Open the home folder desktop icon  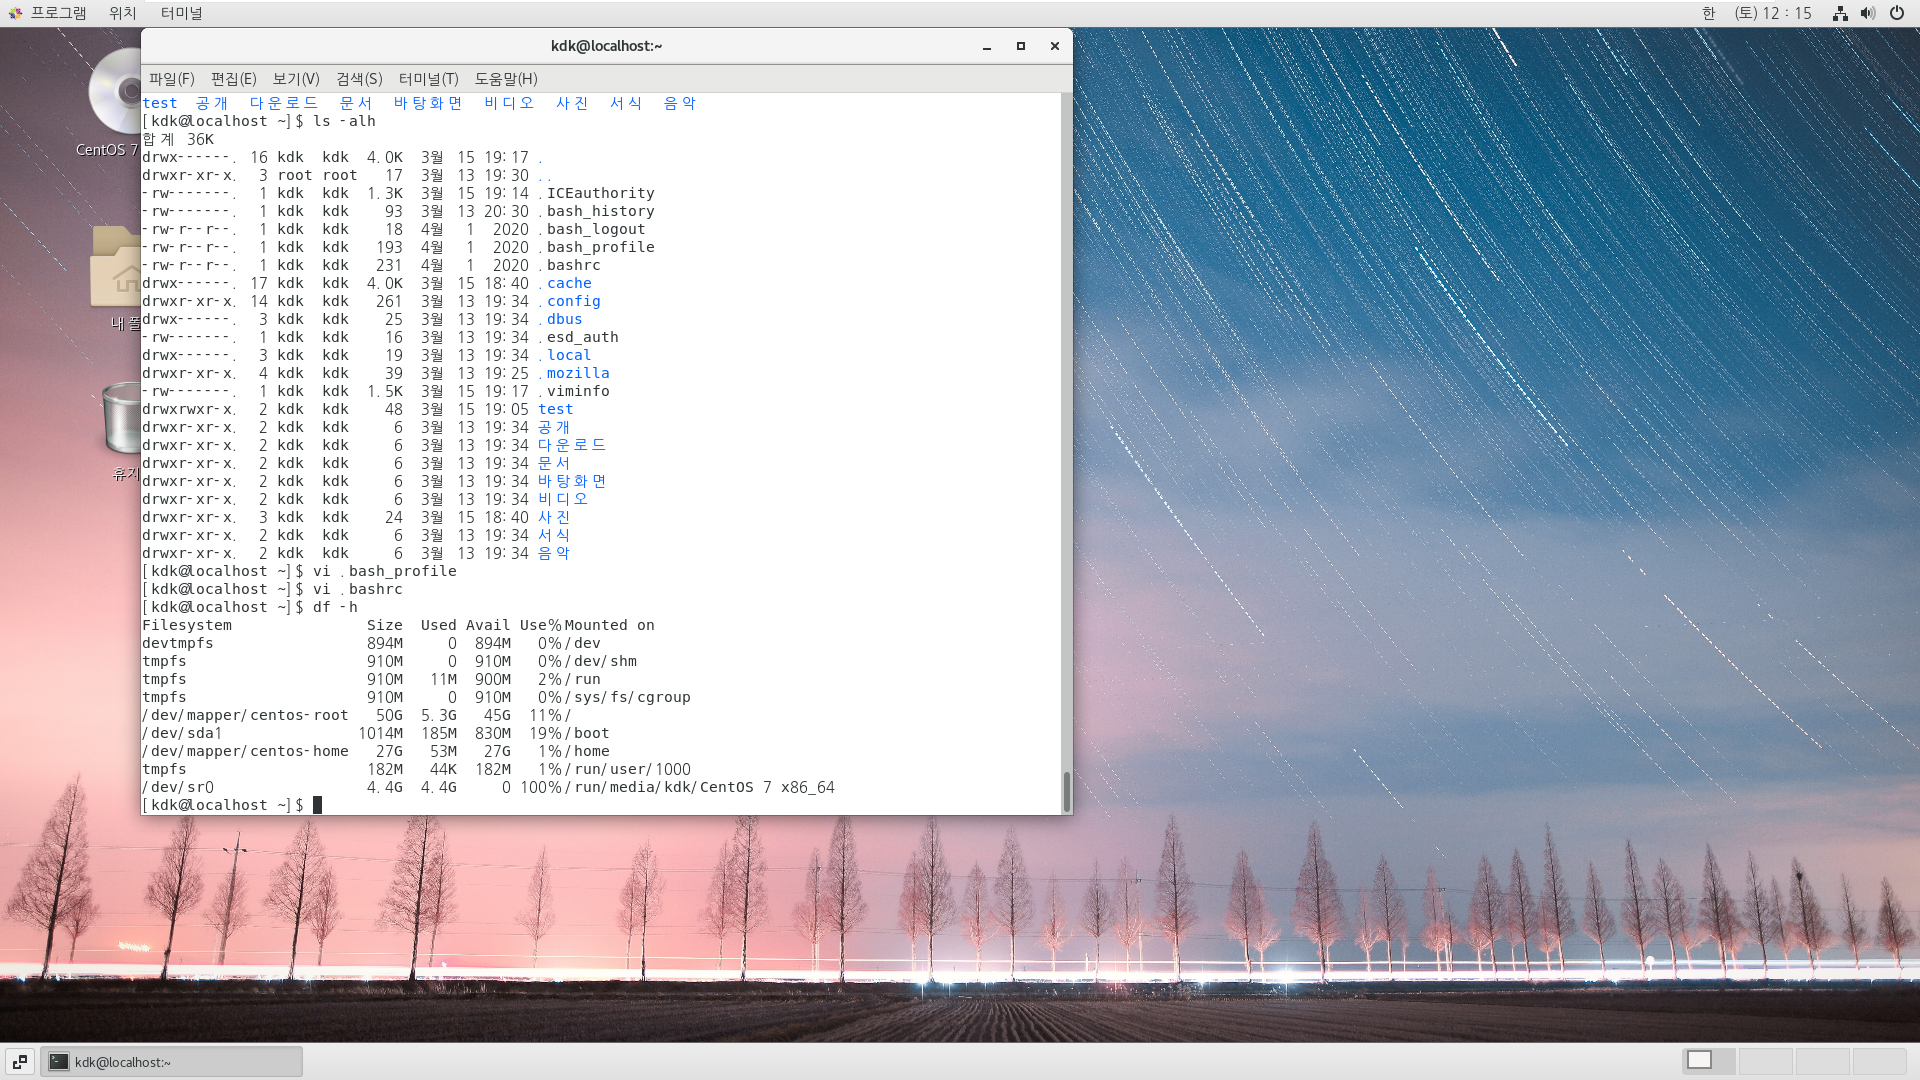click(115, 268)
